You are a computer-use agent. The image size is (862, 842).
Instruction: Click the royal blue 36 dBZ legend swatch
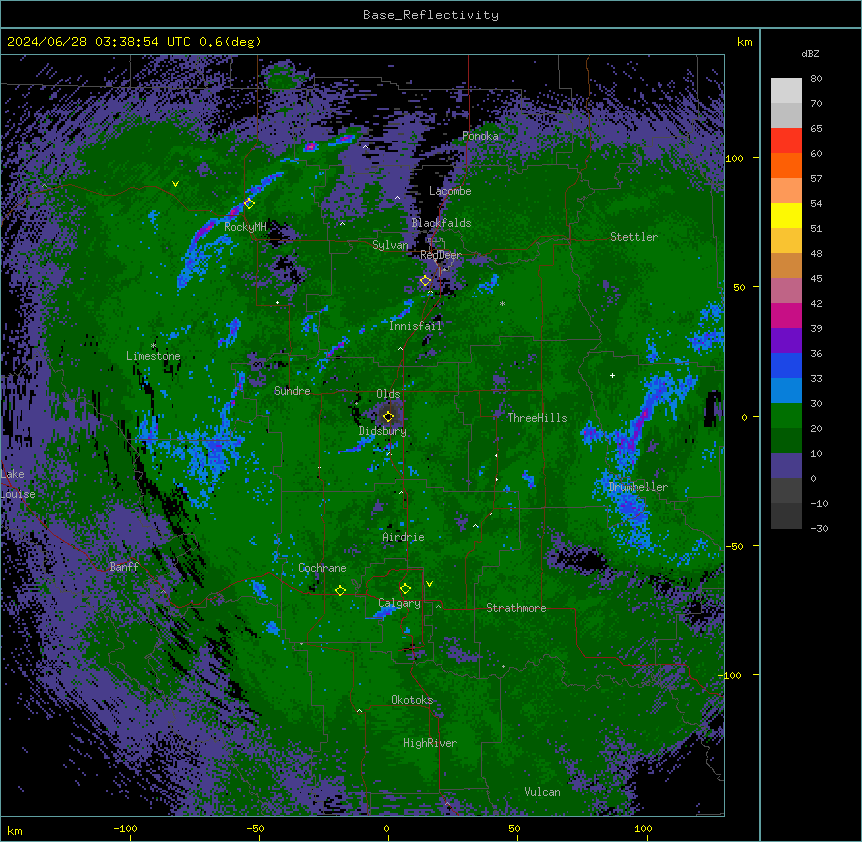coord(786,365)
